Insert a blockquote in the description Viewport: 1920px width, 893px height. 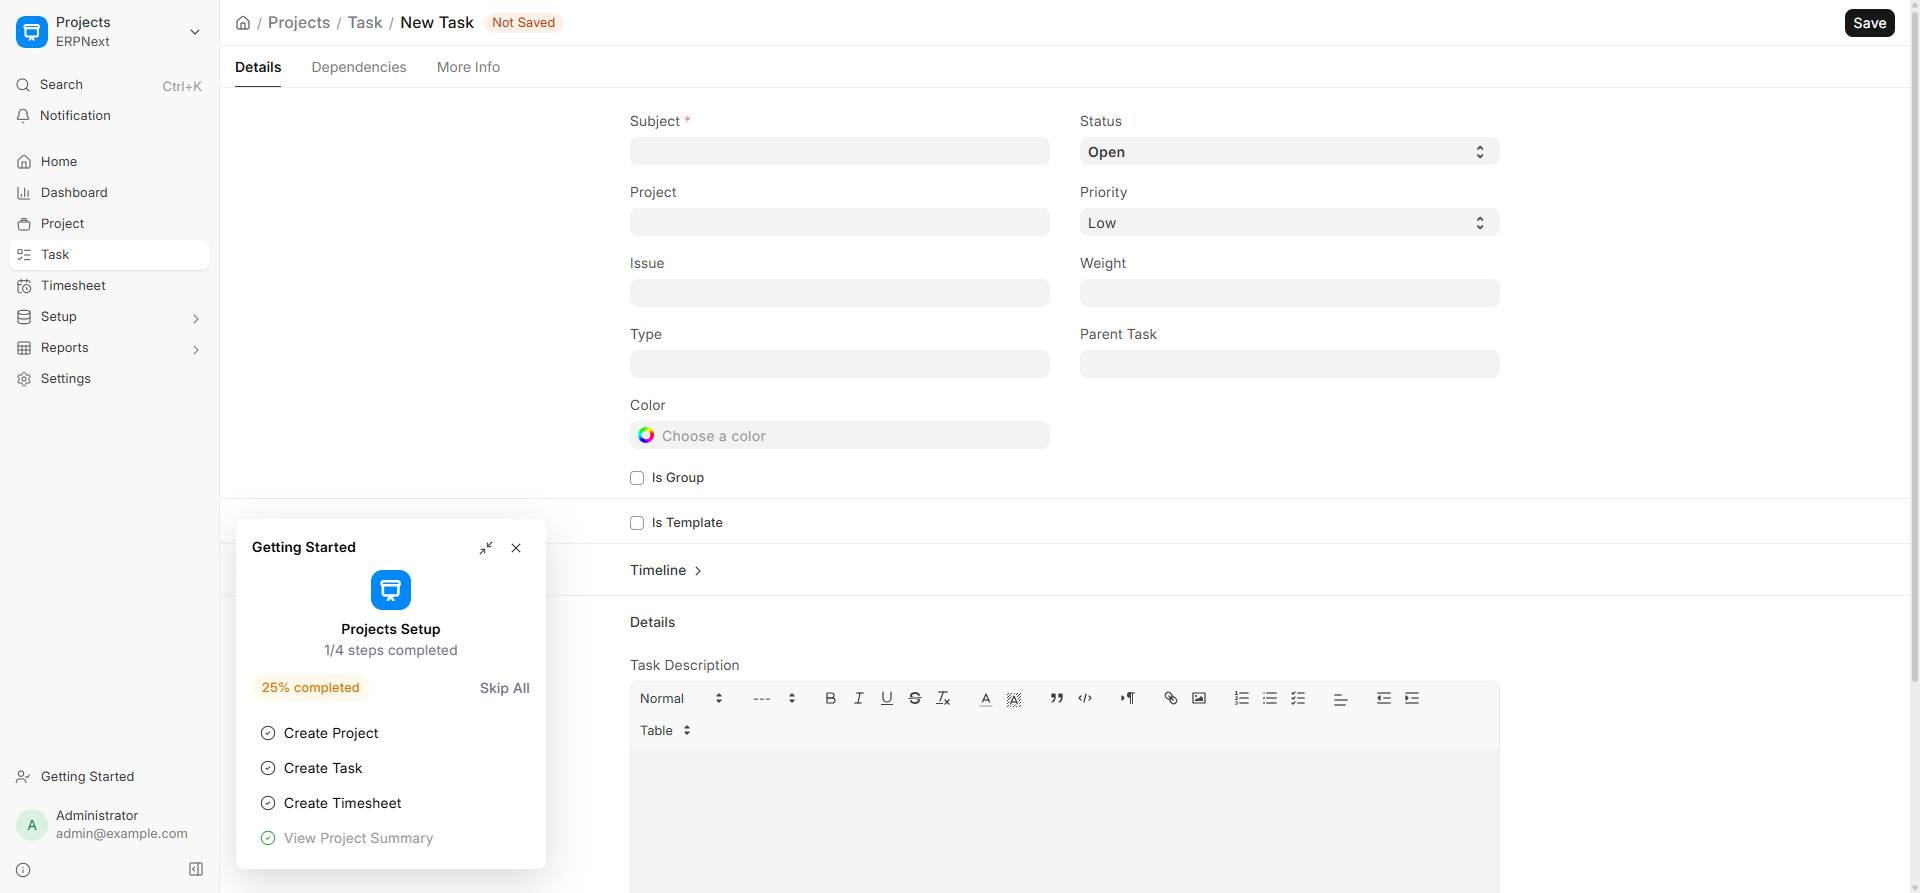(1056, 698)
